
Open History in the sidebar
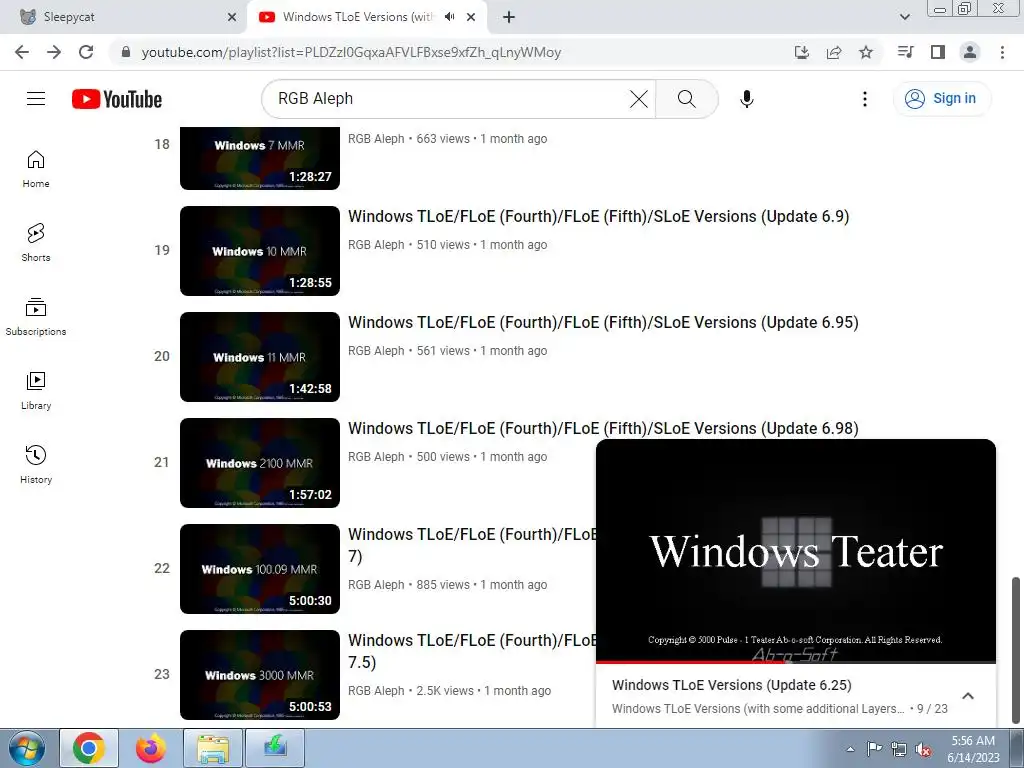click(x=36, y=464)
